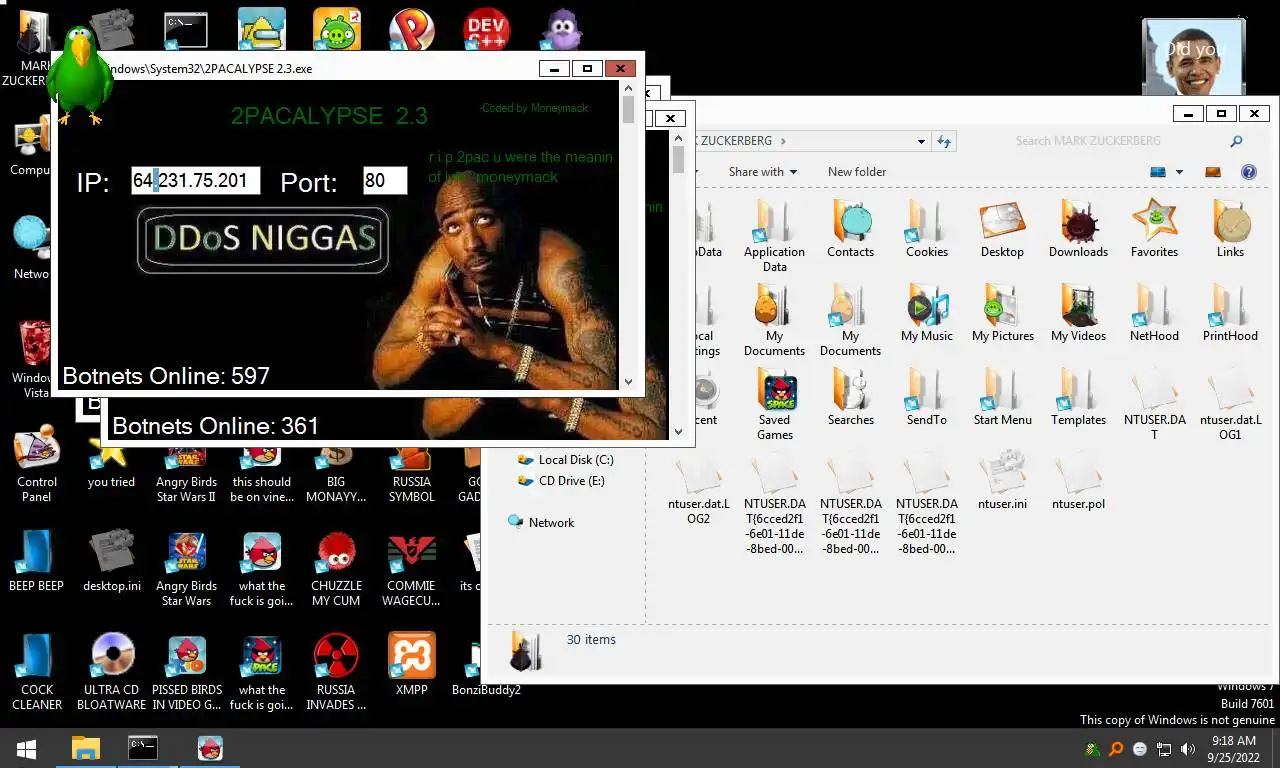Click the Angry Birds taskbar icon
The width and height of the screenshot is (1280, 768).
[x=210, y=748]
